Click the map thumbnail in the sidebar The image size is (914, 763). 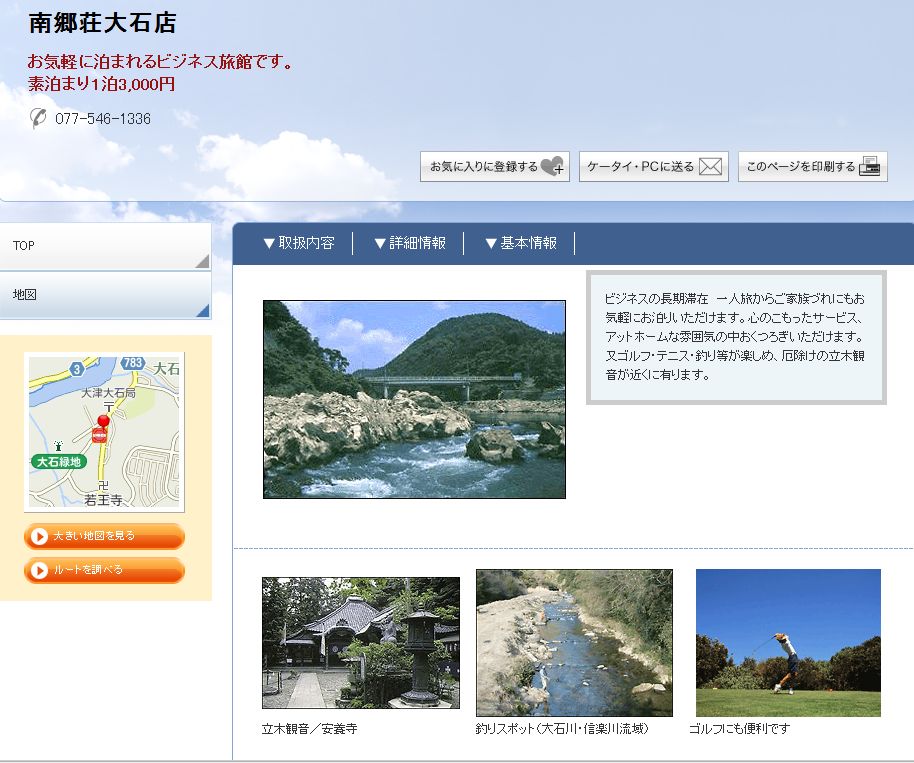(x=104, y=432)
